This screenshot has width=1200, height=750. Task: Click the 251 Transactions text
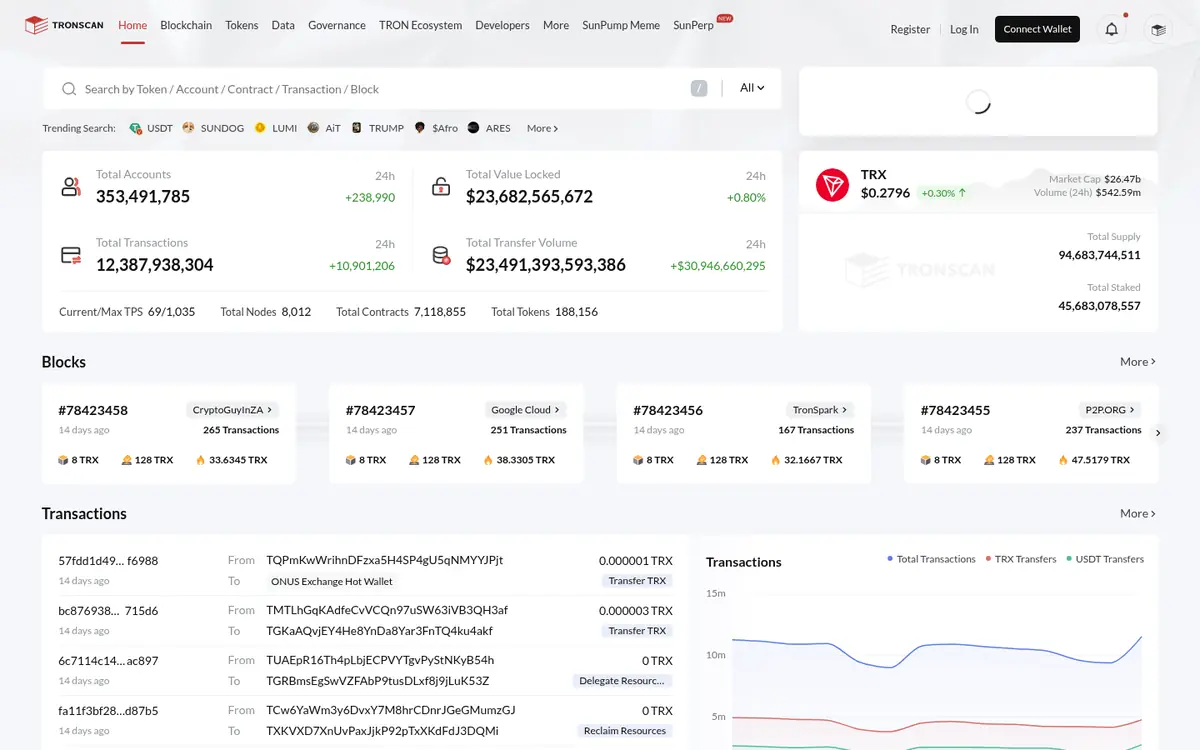(x=528, y=430)
